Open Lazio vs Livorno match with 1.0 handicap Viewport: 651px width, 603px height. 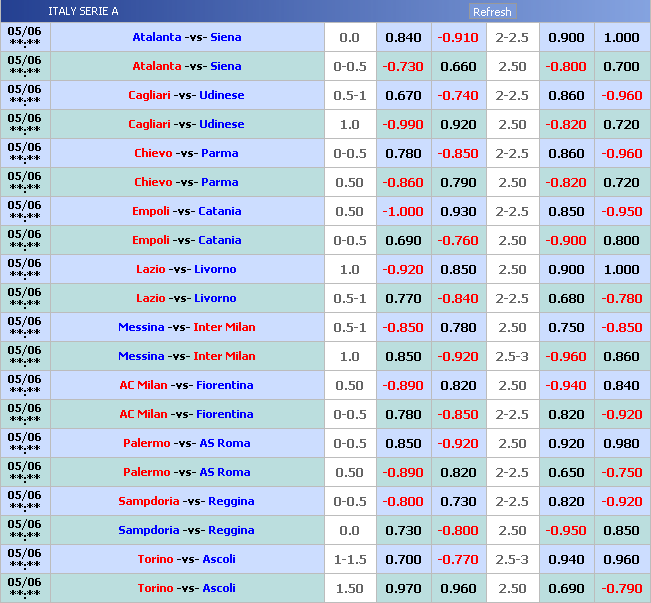pyautogui.click(x=187, y=269)
